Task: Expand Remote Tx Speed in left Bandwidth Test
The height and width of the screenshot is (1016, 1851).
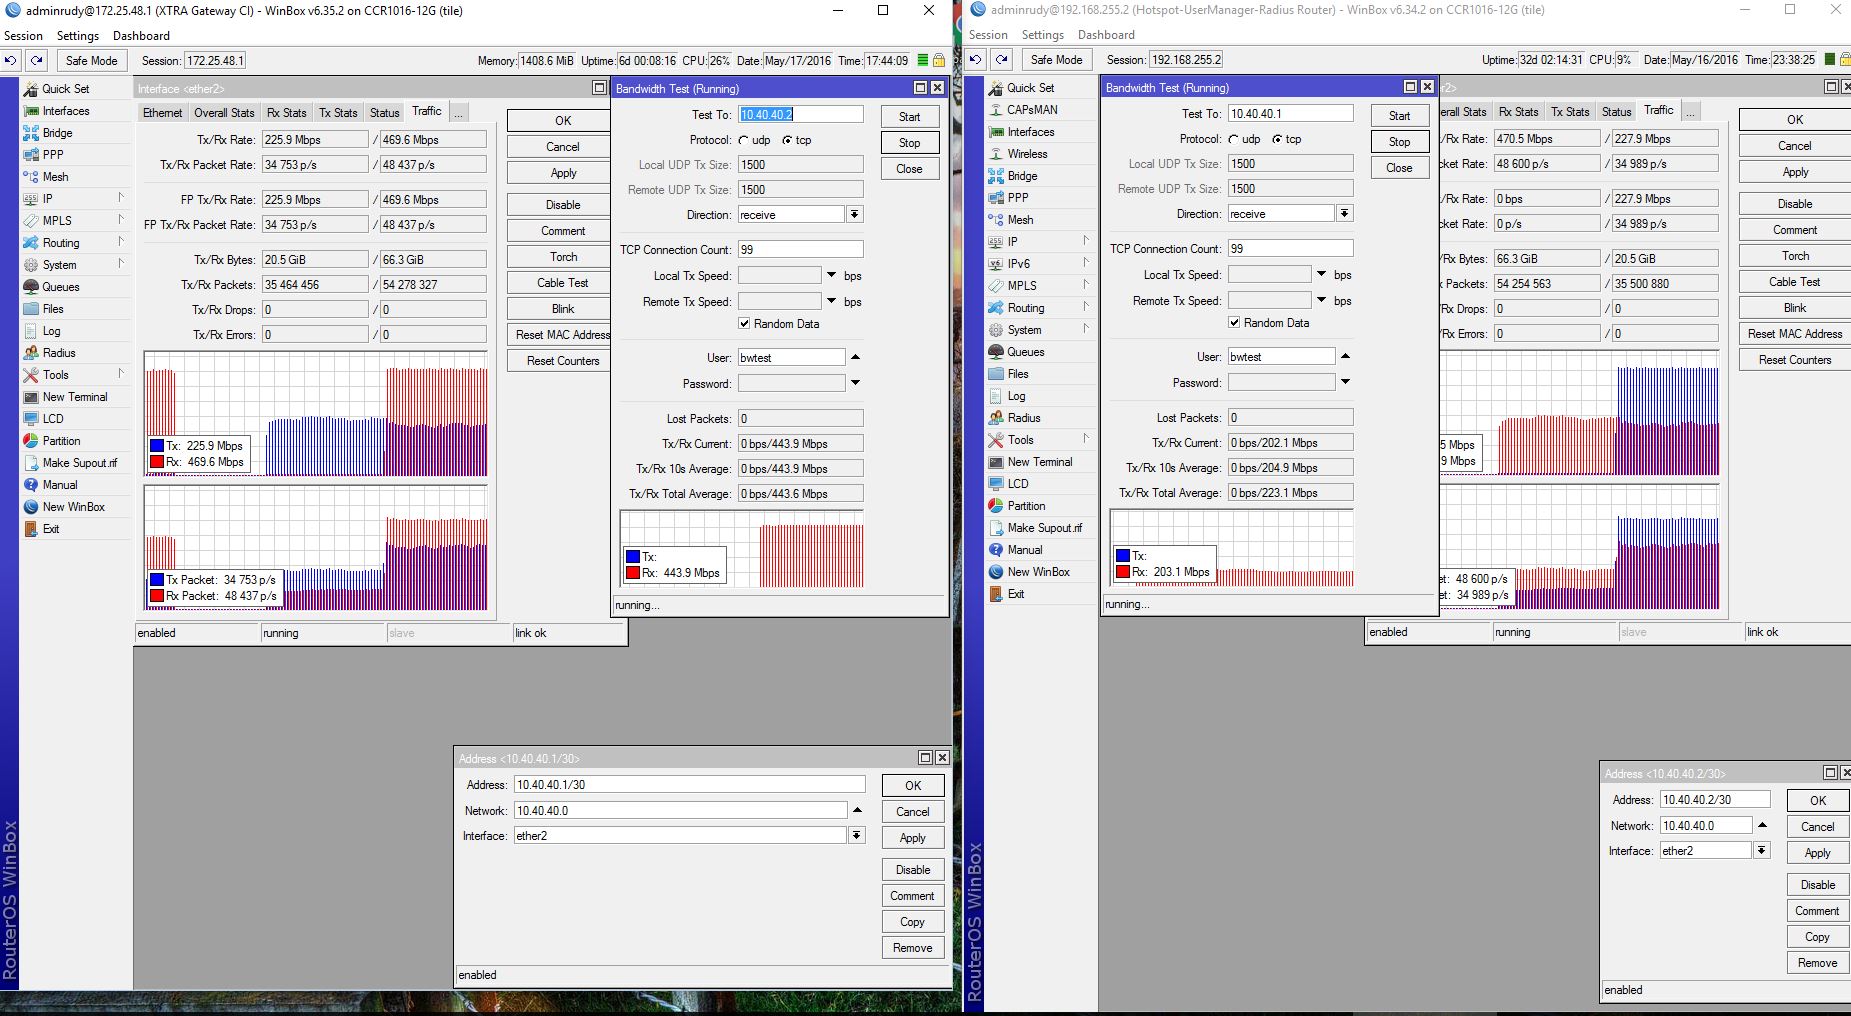Action: click(x=831, y=301)
